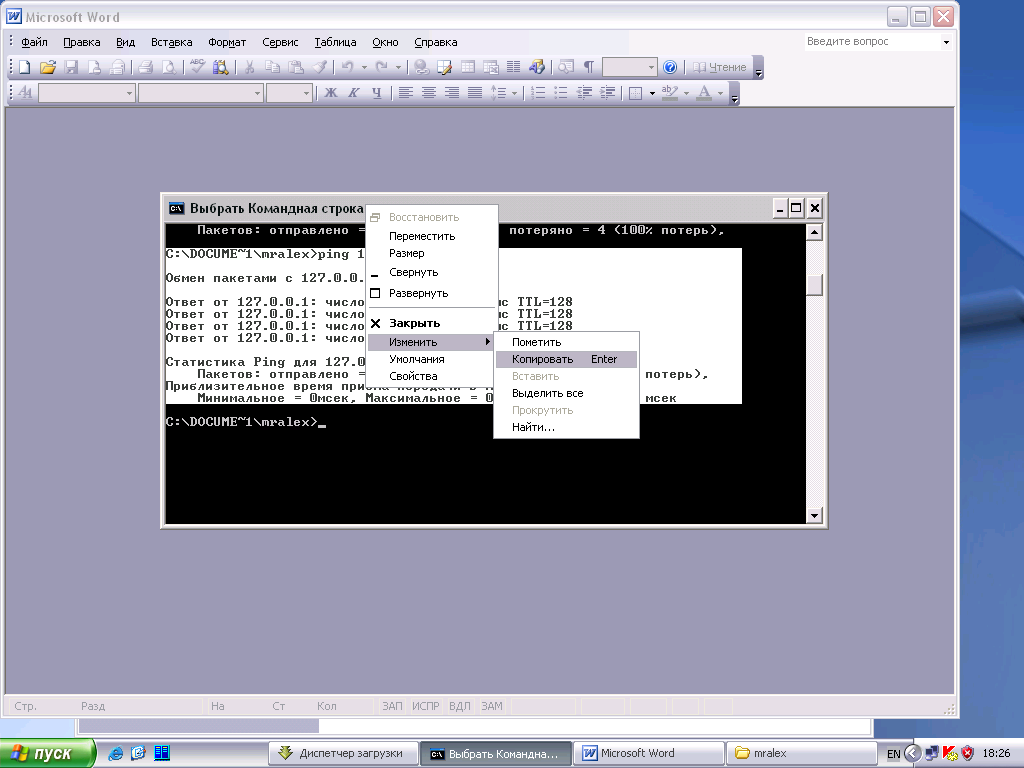The image size is (1024, 768).
Task: Click the Spelling check ABC icon
Action: click(197, 67)
